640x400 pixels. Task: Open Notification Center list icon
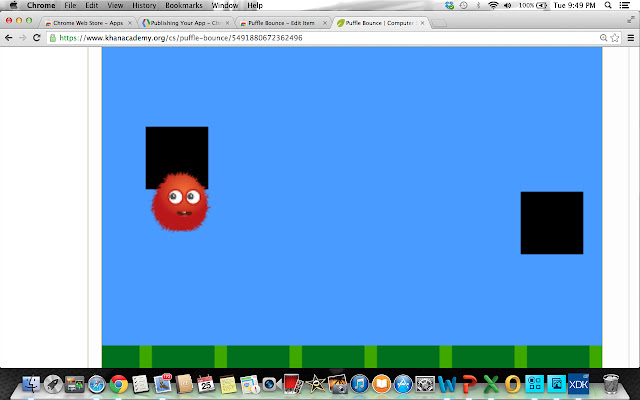pos(624,5)
